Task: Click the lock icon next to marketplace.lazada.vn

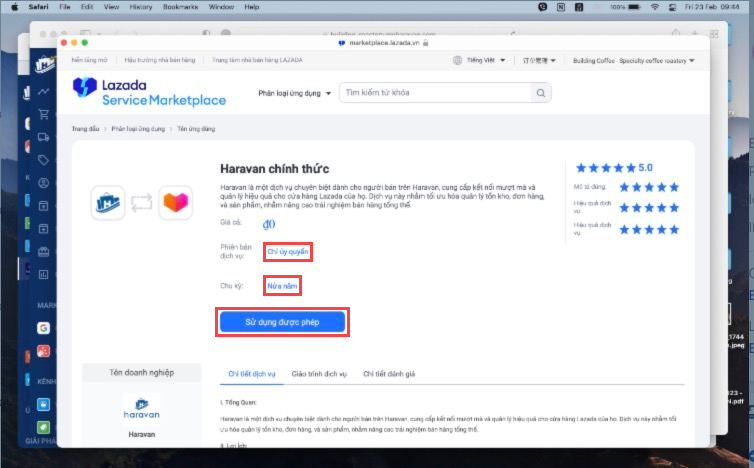Action: 426,43
